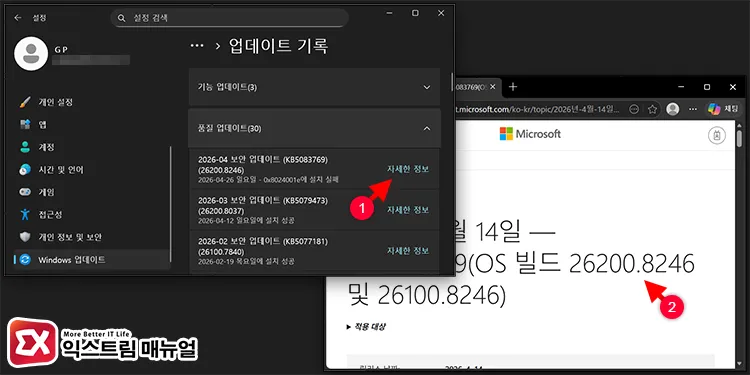
Task: Click the search magnifier icon in Settings
Action: tap(122, 18)
